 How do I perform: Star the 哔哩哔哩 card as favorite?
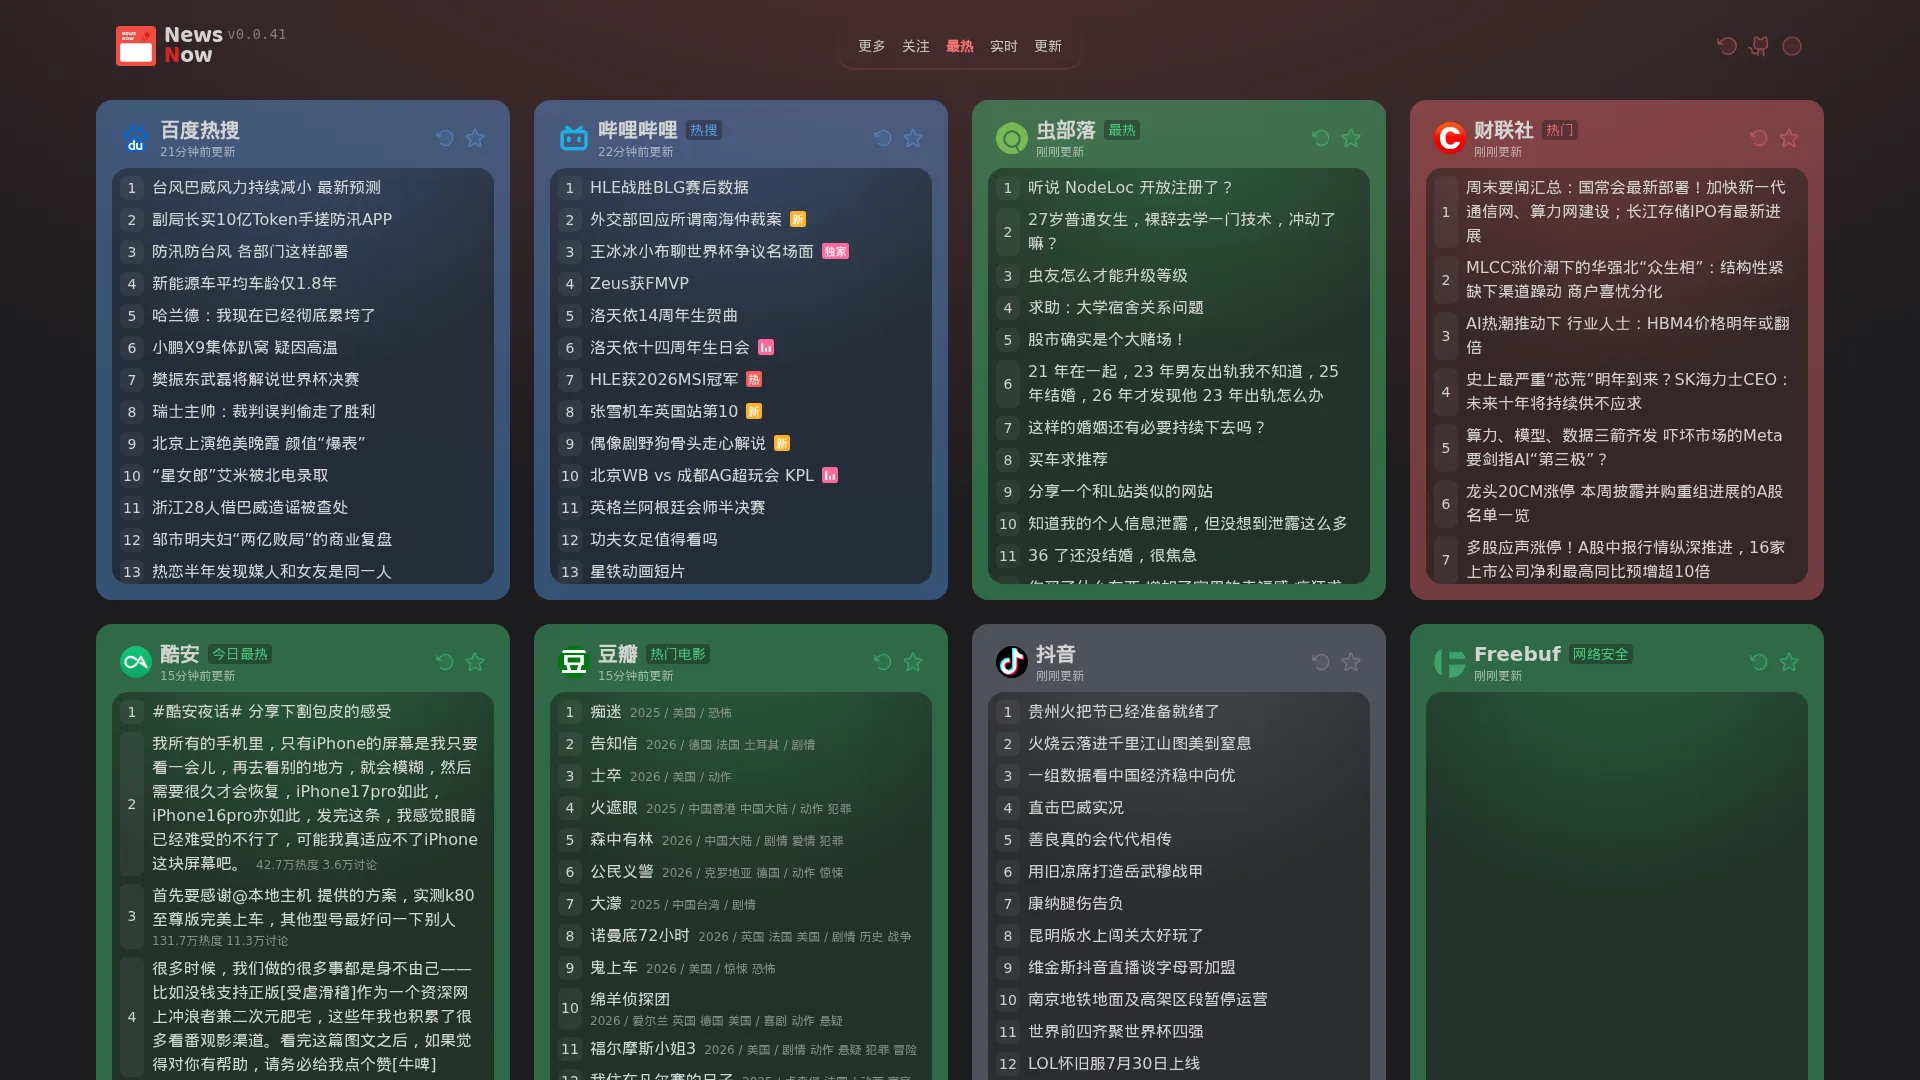click(x=913, y=138)
